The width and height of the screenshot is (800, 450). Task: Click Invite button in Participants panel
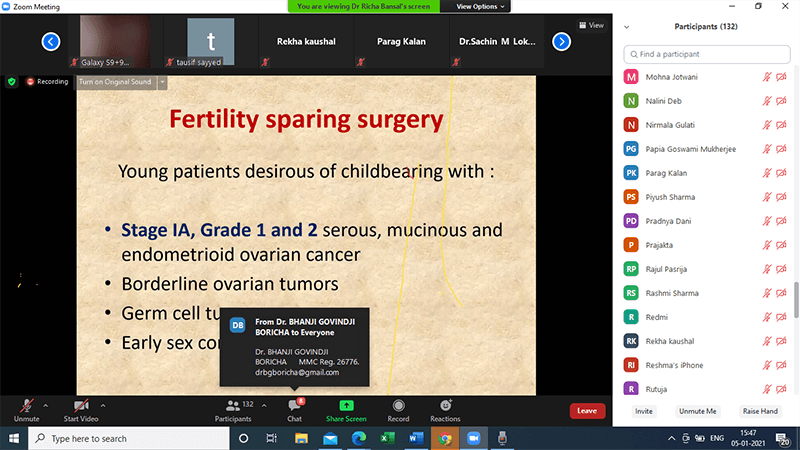[643, 411]
